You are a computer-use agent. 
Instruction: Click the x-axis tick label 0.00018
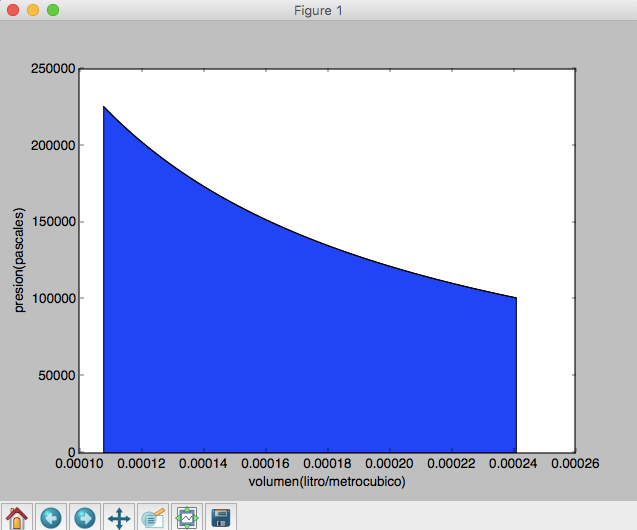[x=327, y=463]
